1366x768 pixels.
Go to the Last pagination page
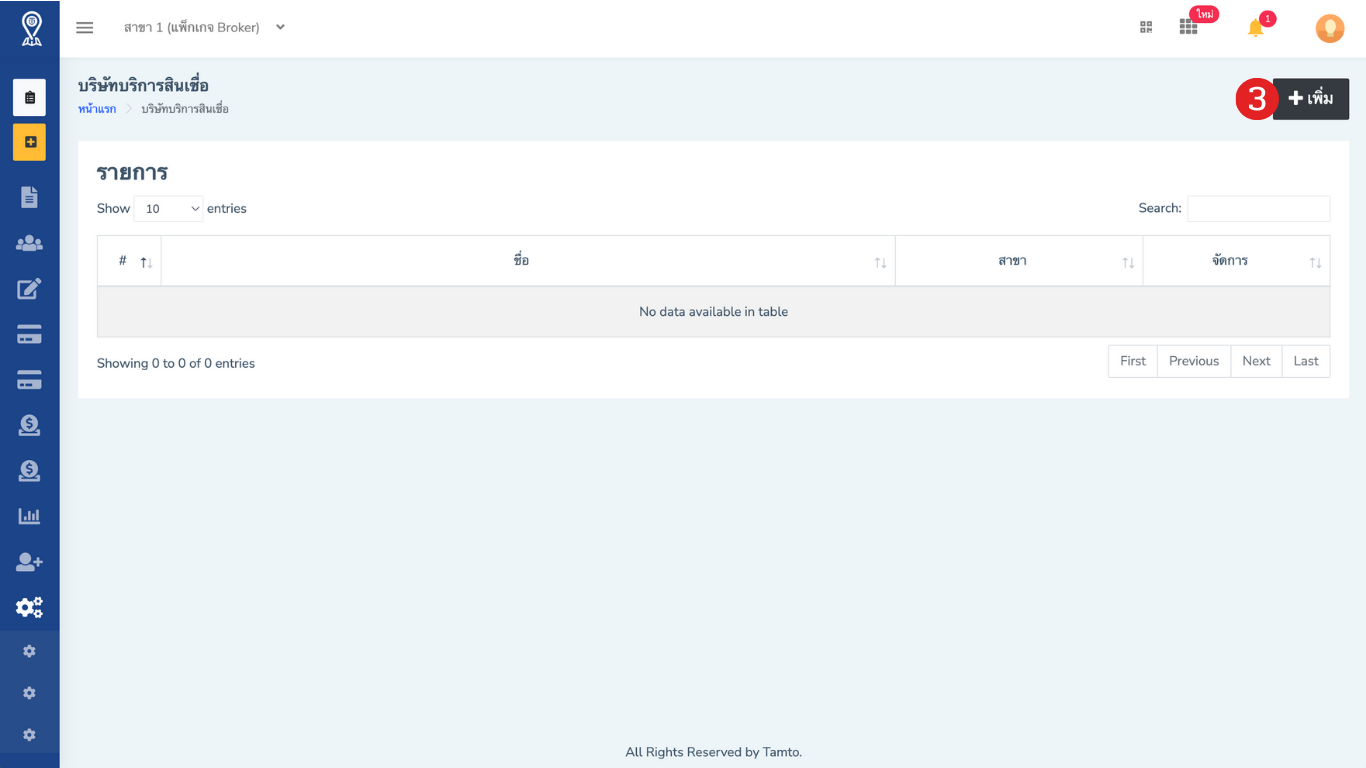point(1306,361)
